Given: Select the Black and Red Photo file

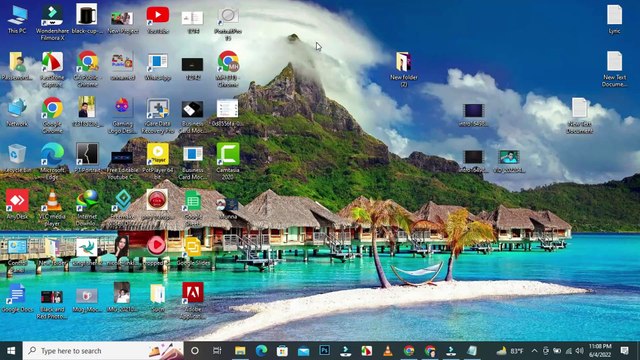Looking at the screenshot, I should [52, 304].
